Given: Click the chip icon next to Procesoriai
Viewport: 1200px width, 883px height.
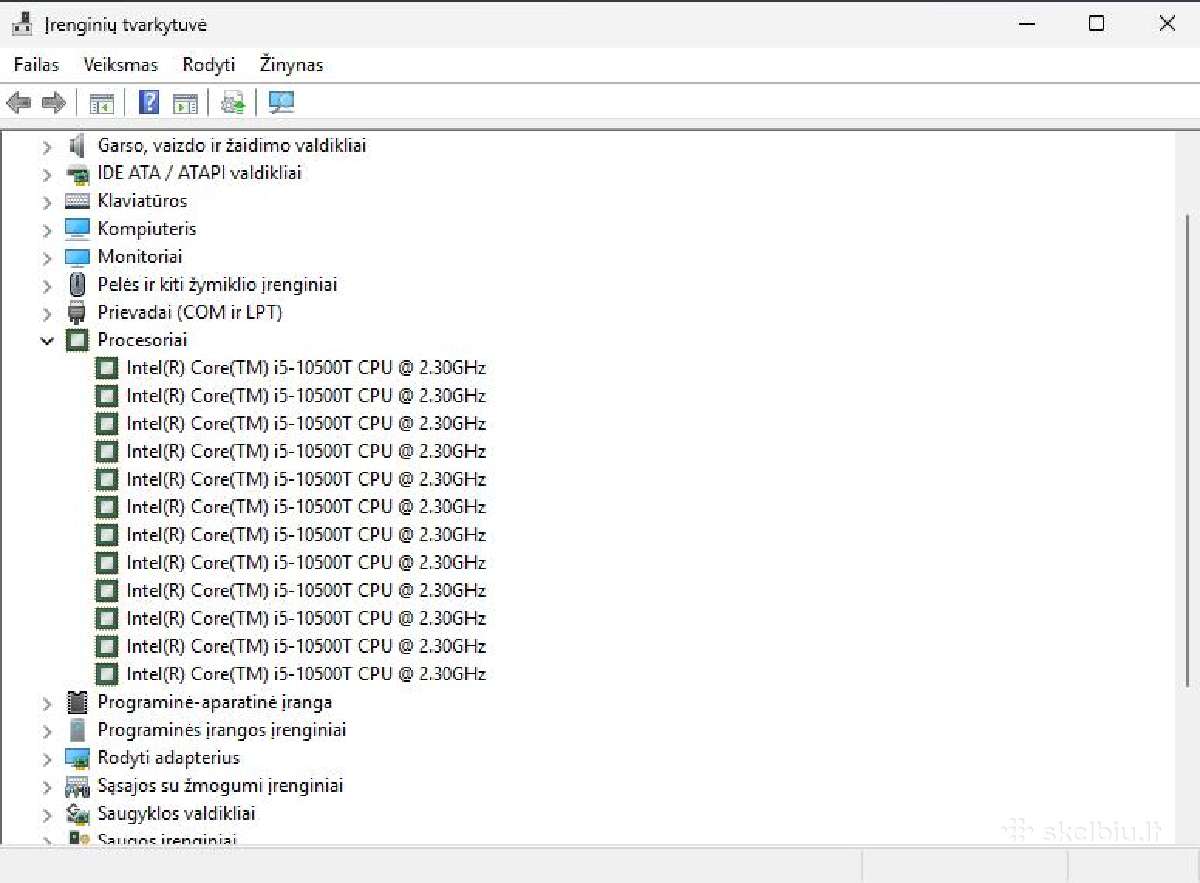Looking at the screenshot, I should click(x=77, y=340).
